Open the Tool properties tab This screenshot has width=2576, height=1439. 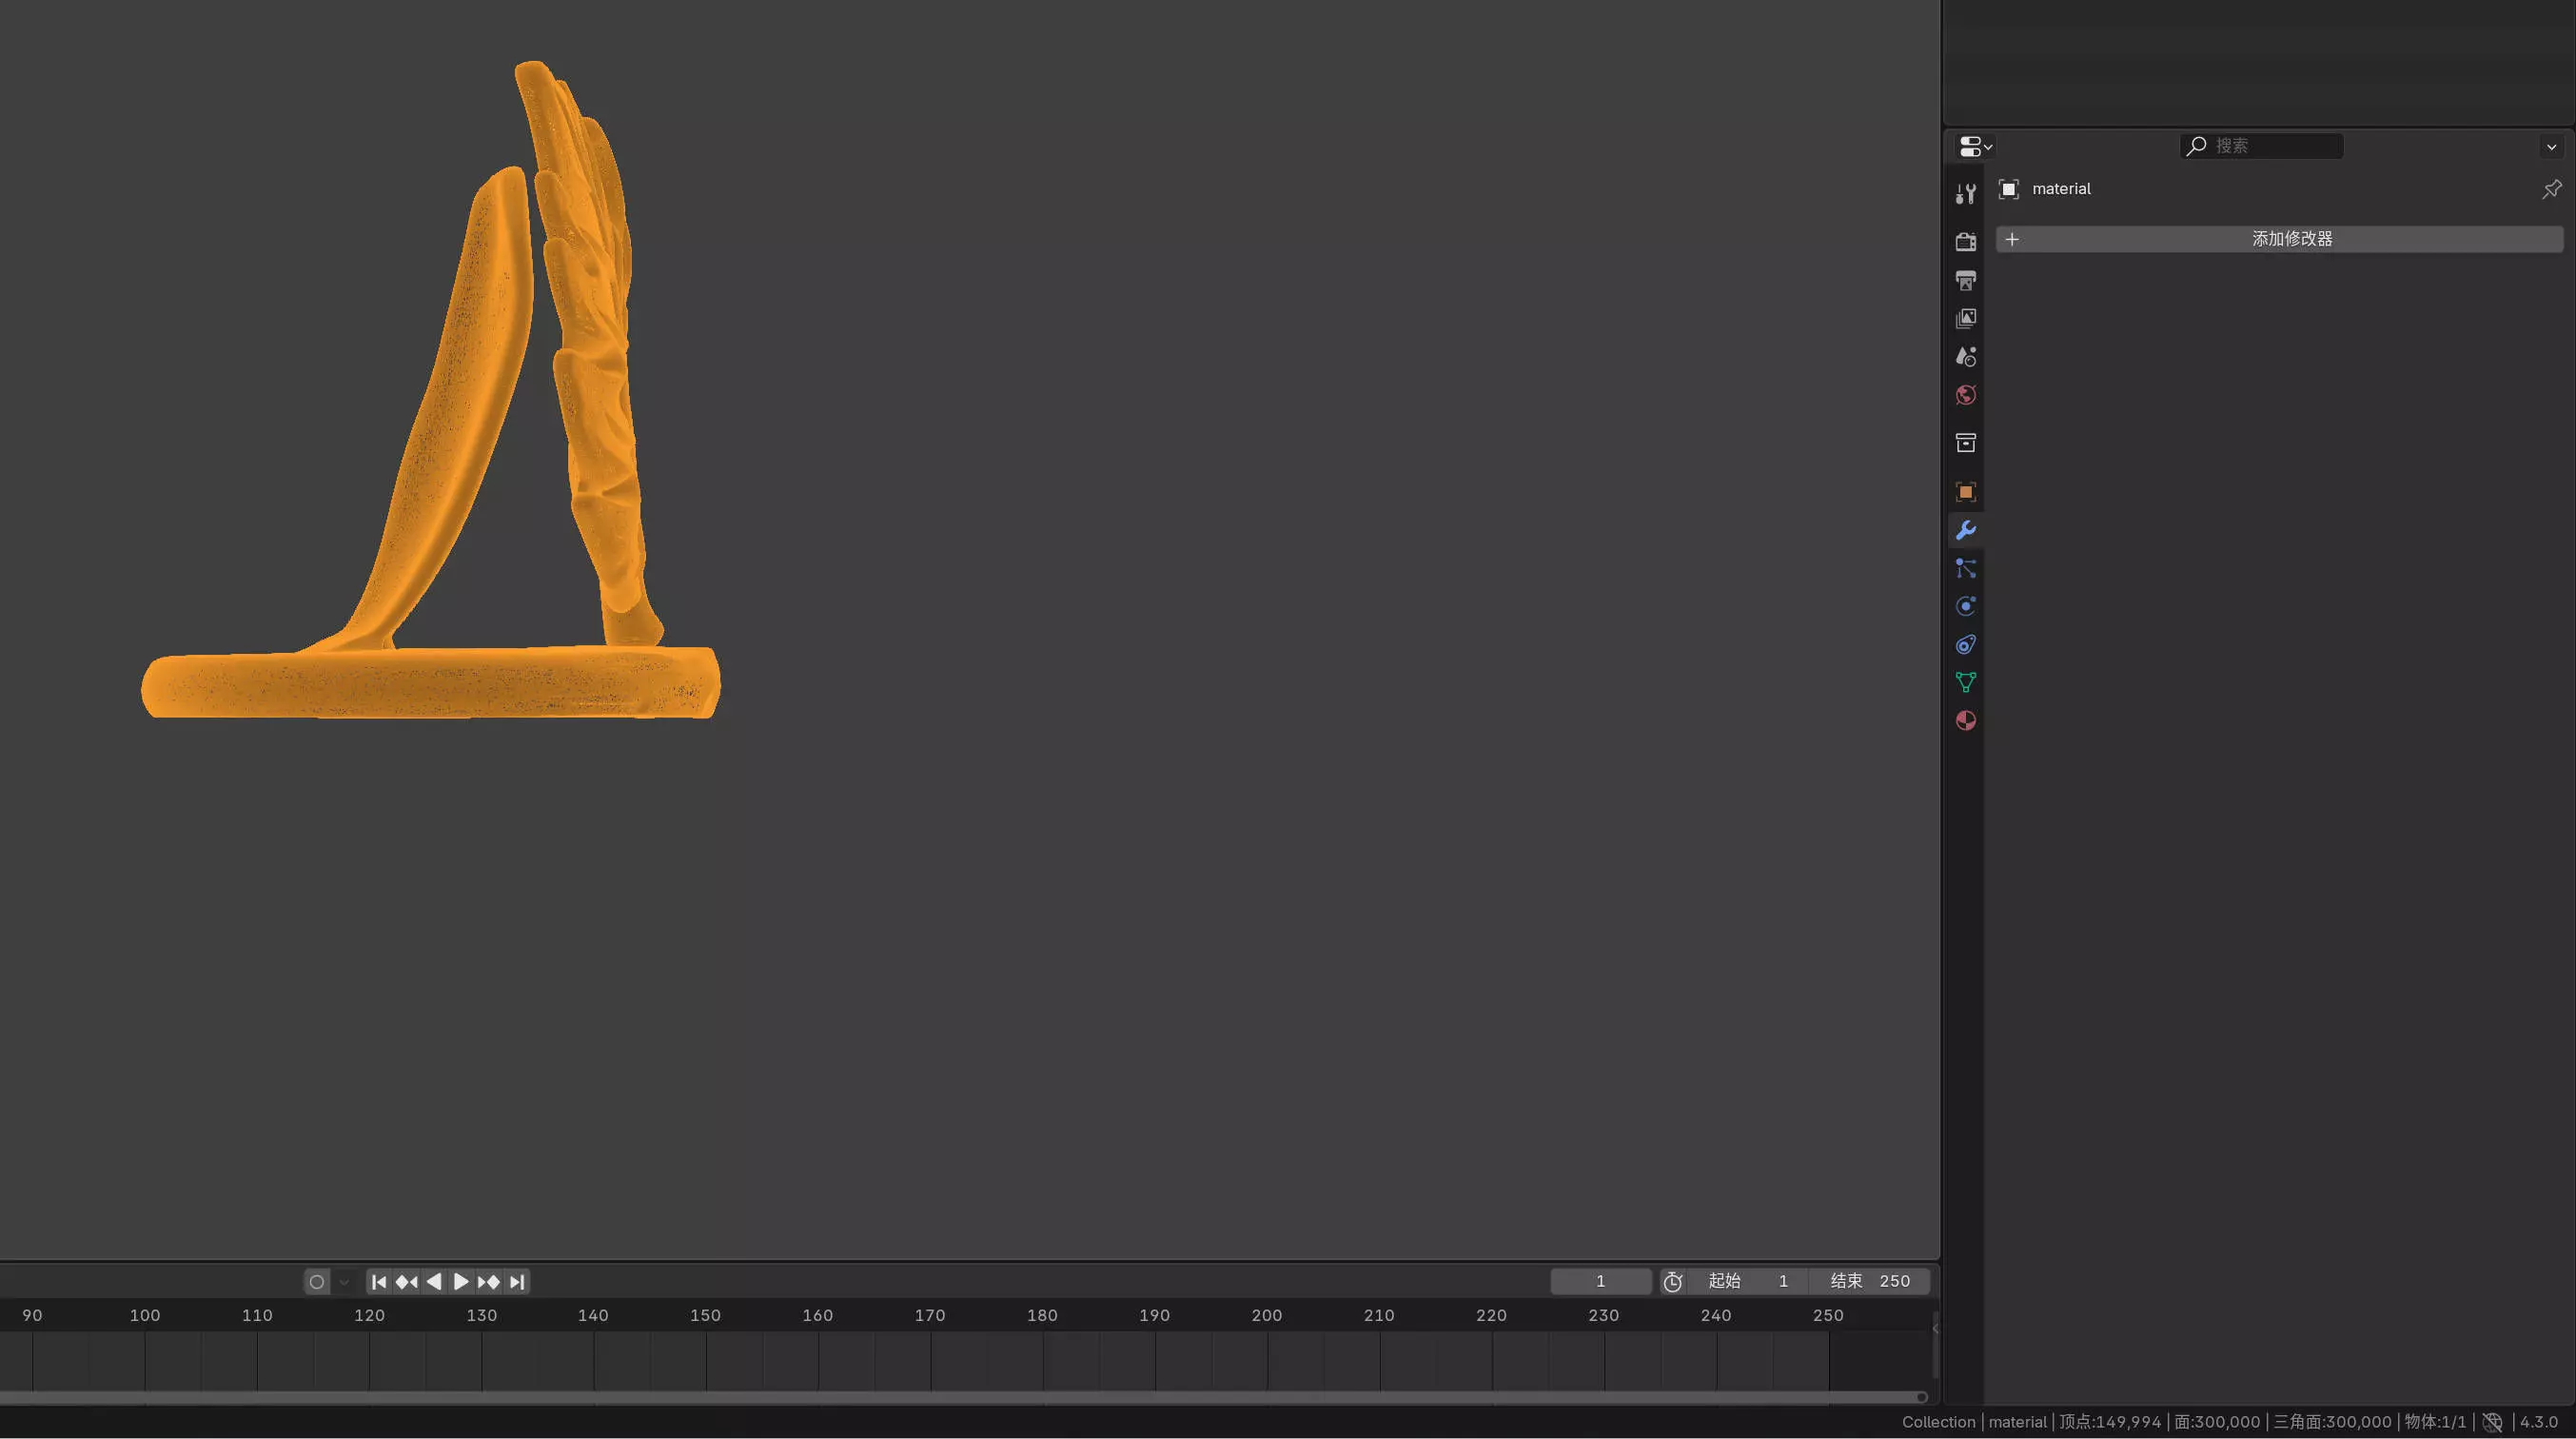tap(1965, 194)
